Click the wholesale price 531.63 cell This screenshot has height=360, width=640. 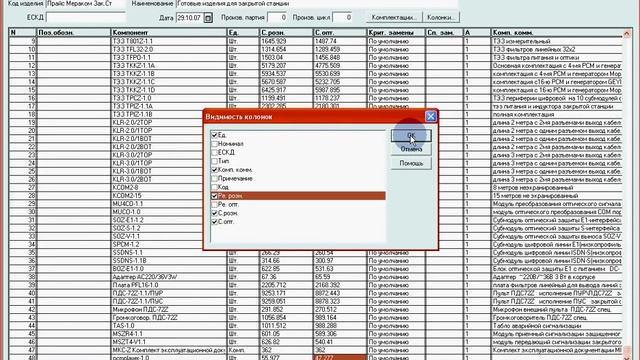tap(340, 269)
